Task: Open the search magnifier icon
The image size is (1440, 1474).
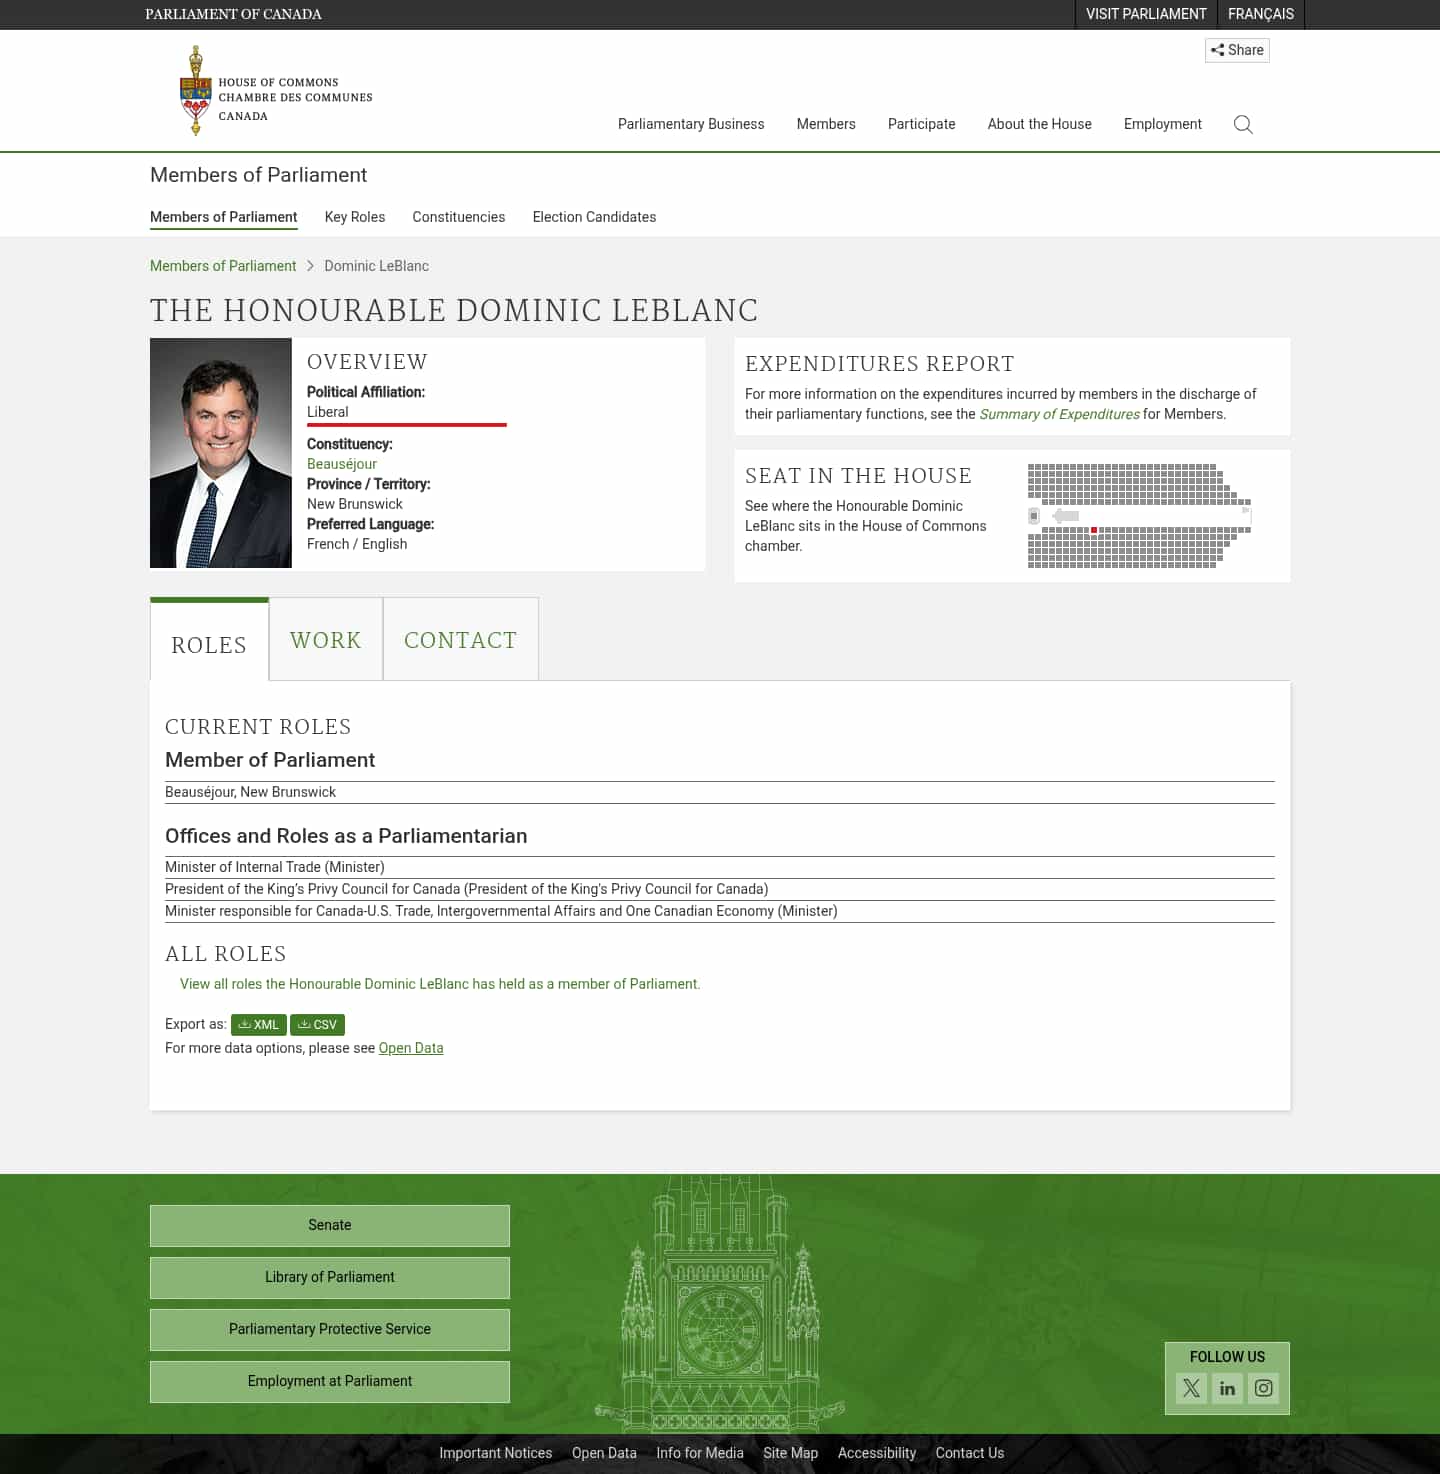Action: [x=1243, y=124]
